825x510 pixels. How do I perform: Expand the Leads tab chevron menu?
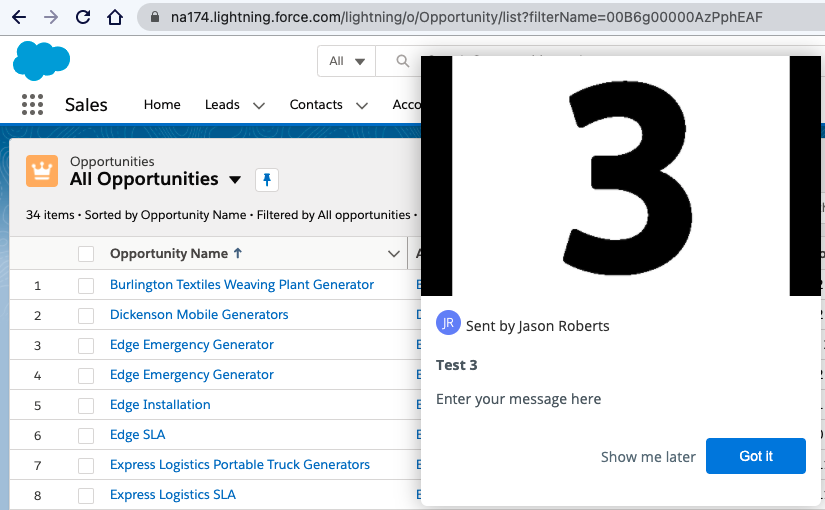[x=259, y=106]
